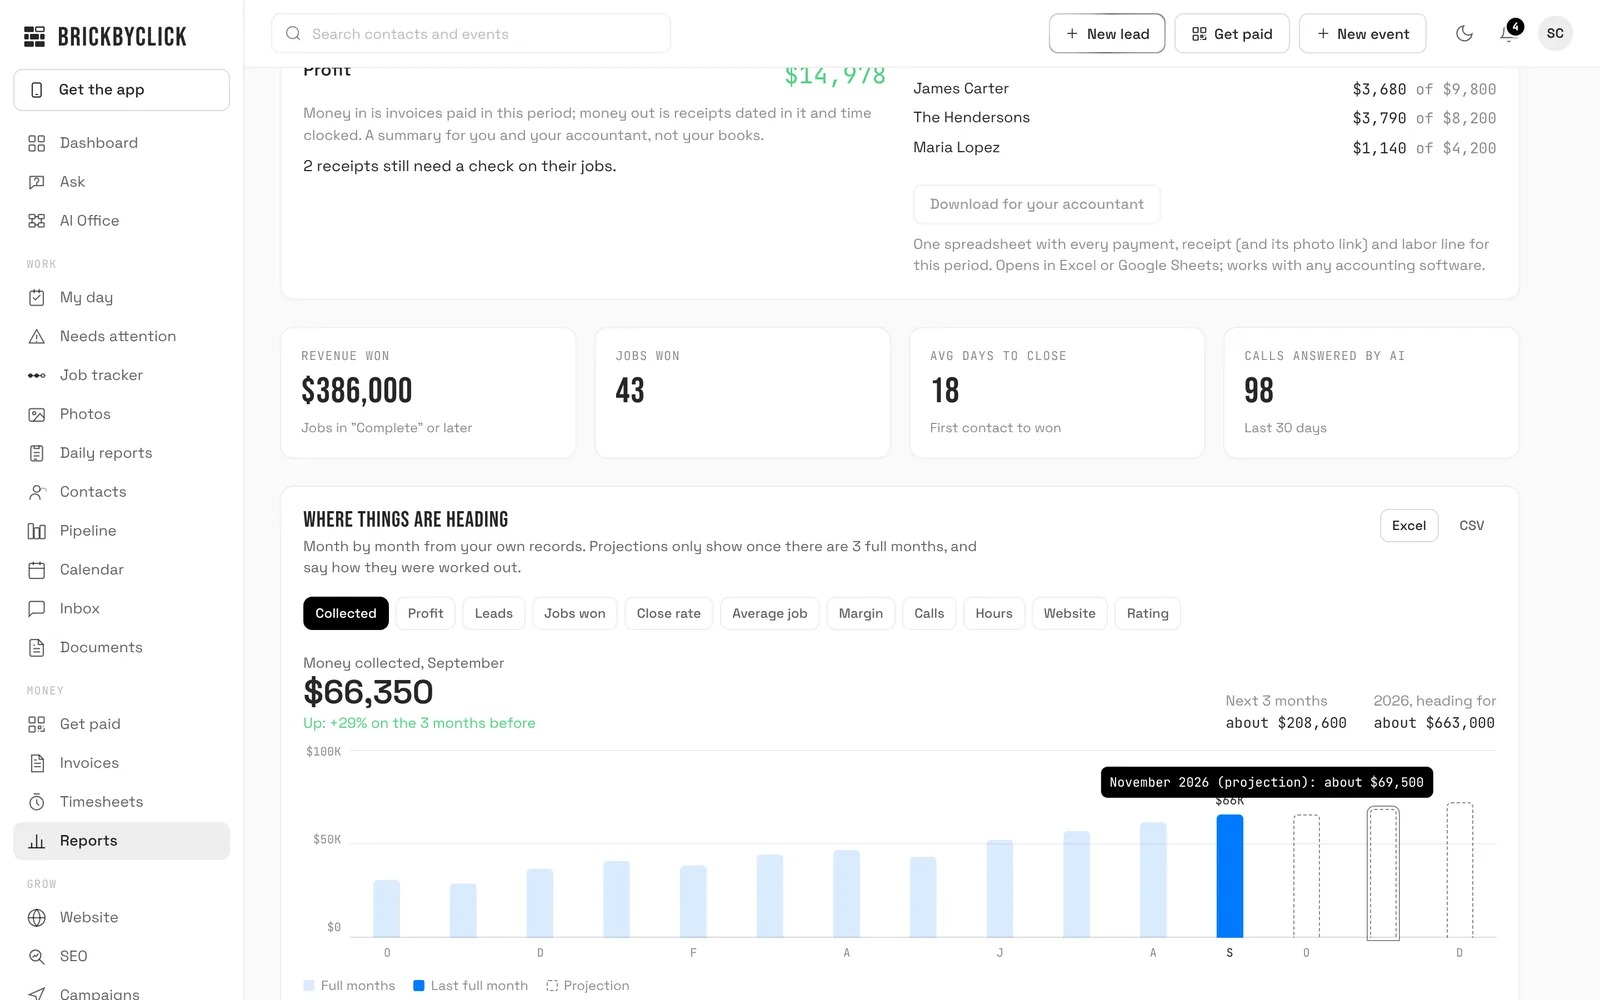Show the Jobs won chart tab
The image size is (1600, 1000).
(575, 614)
